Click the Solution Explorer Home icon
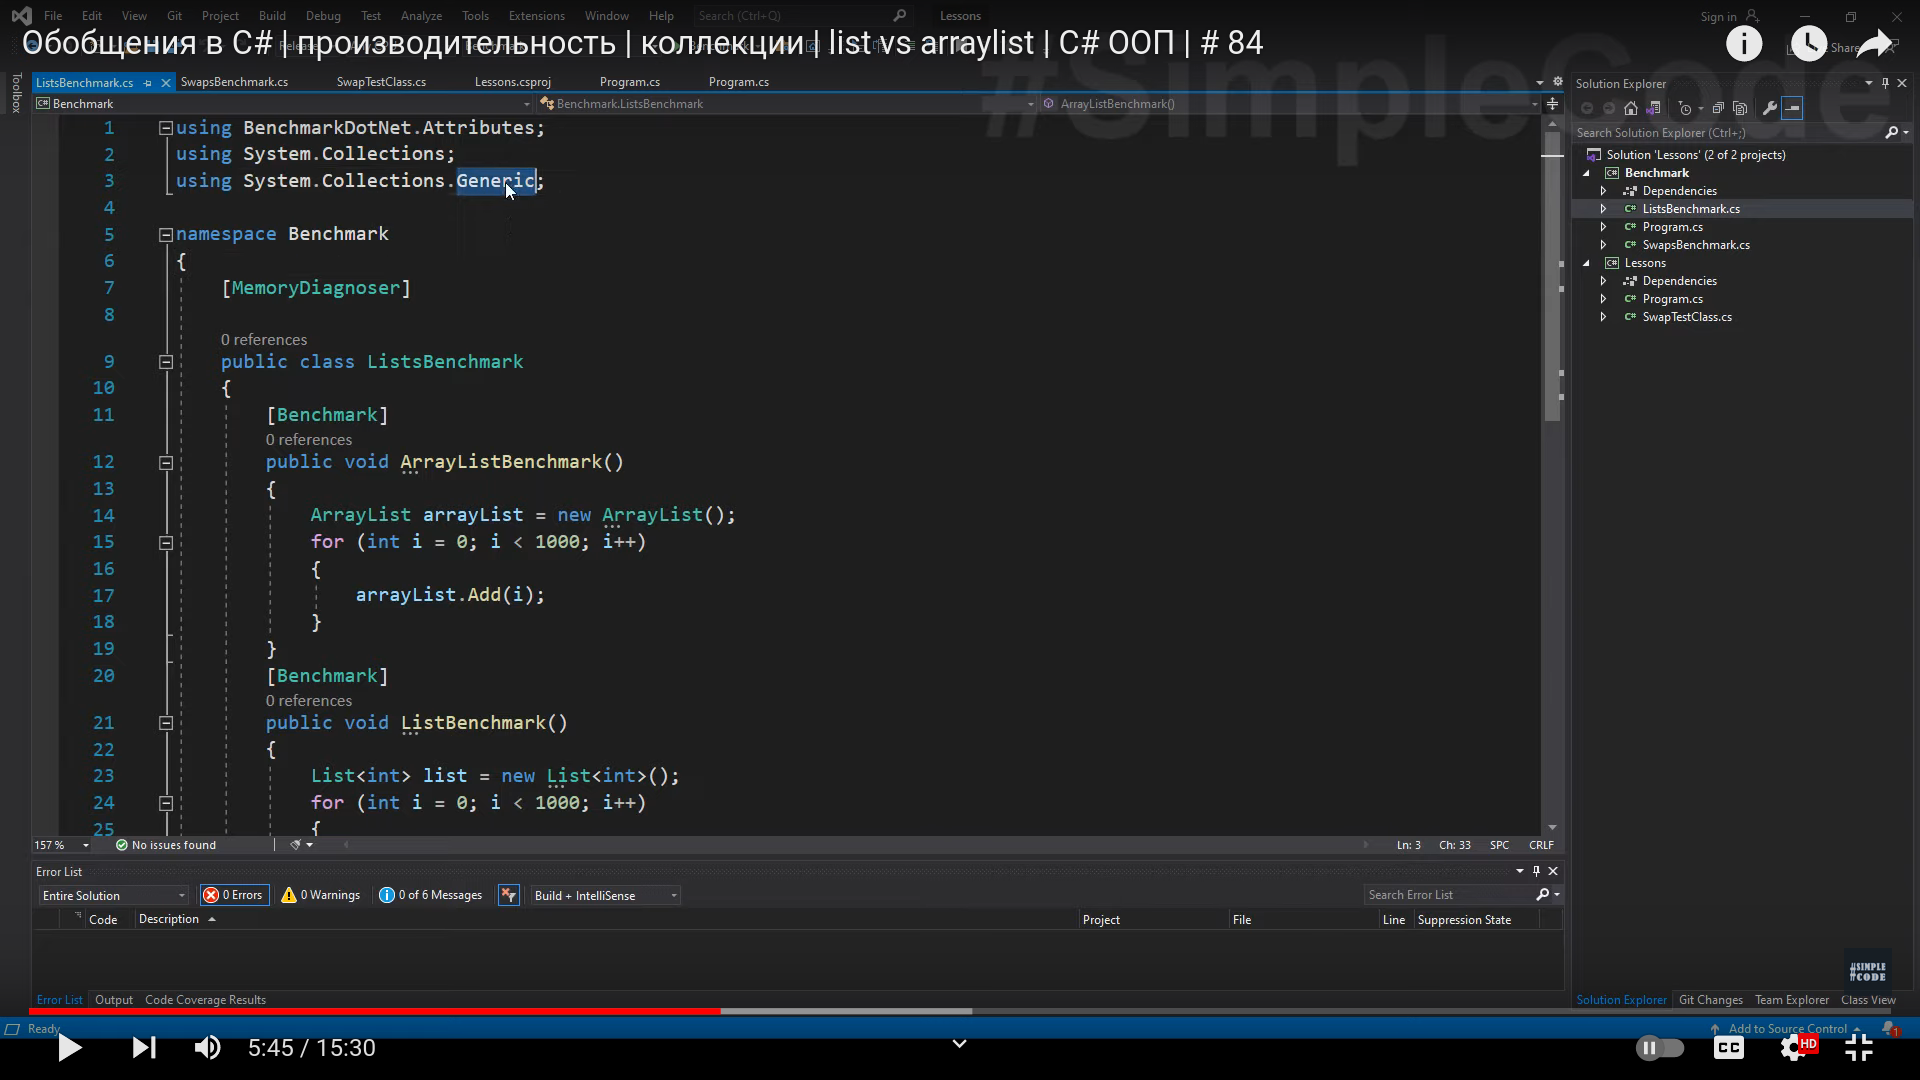The image size is (1920, 1080). tap(1631, 108)
